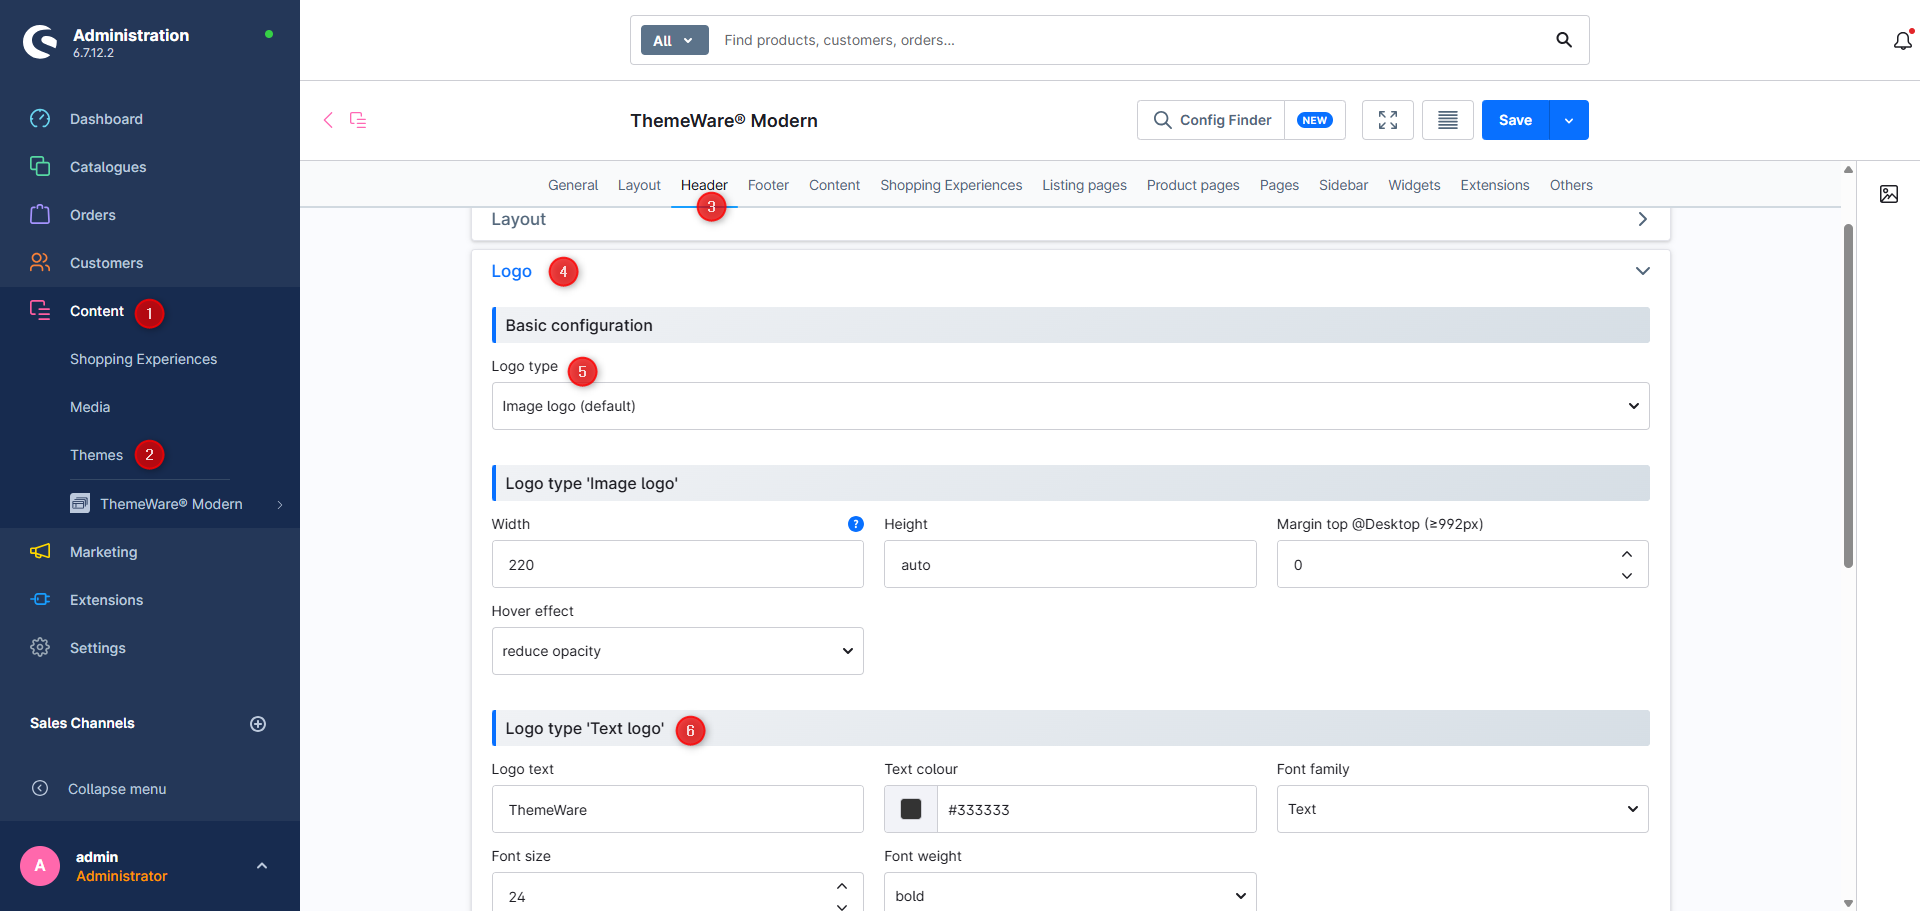1920x911 pixels.
Task: Expand the Layout section
Action: coord(1642,219)
